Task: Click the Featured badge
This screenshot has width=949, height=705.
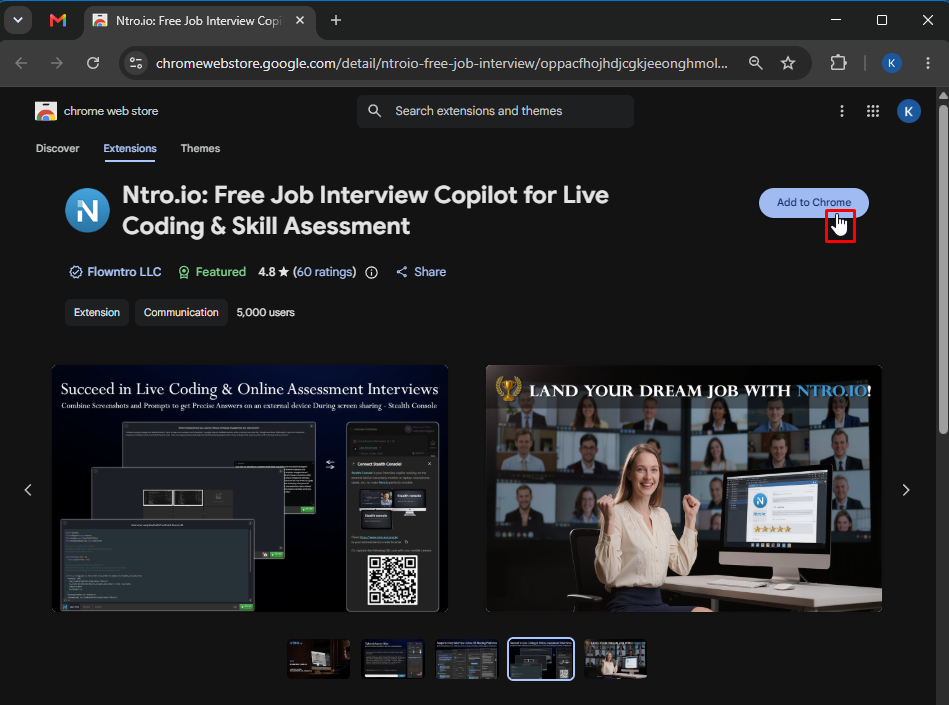Action: tap(212, 272)
